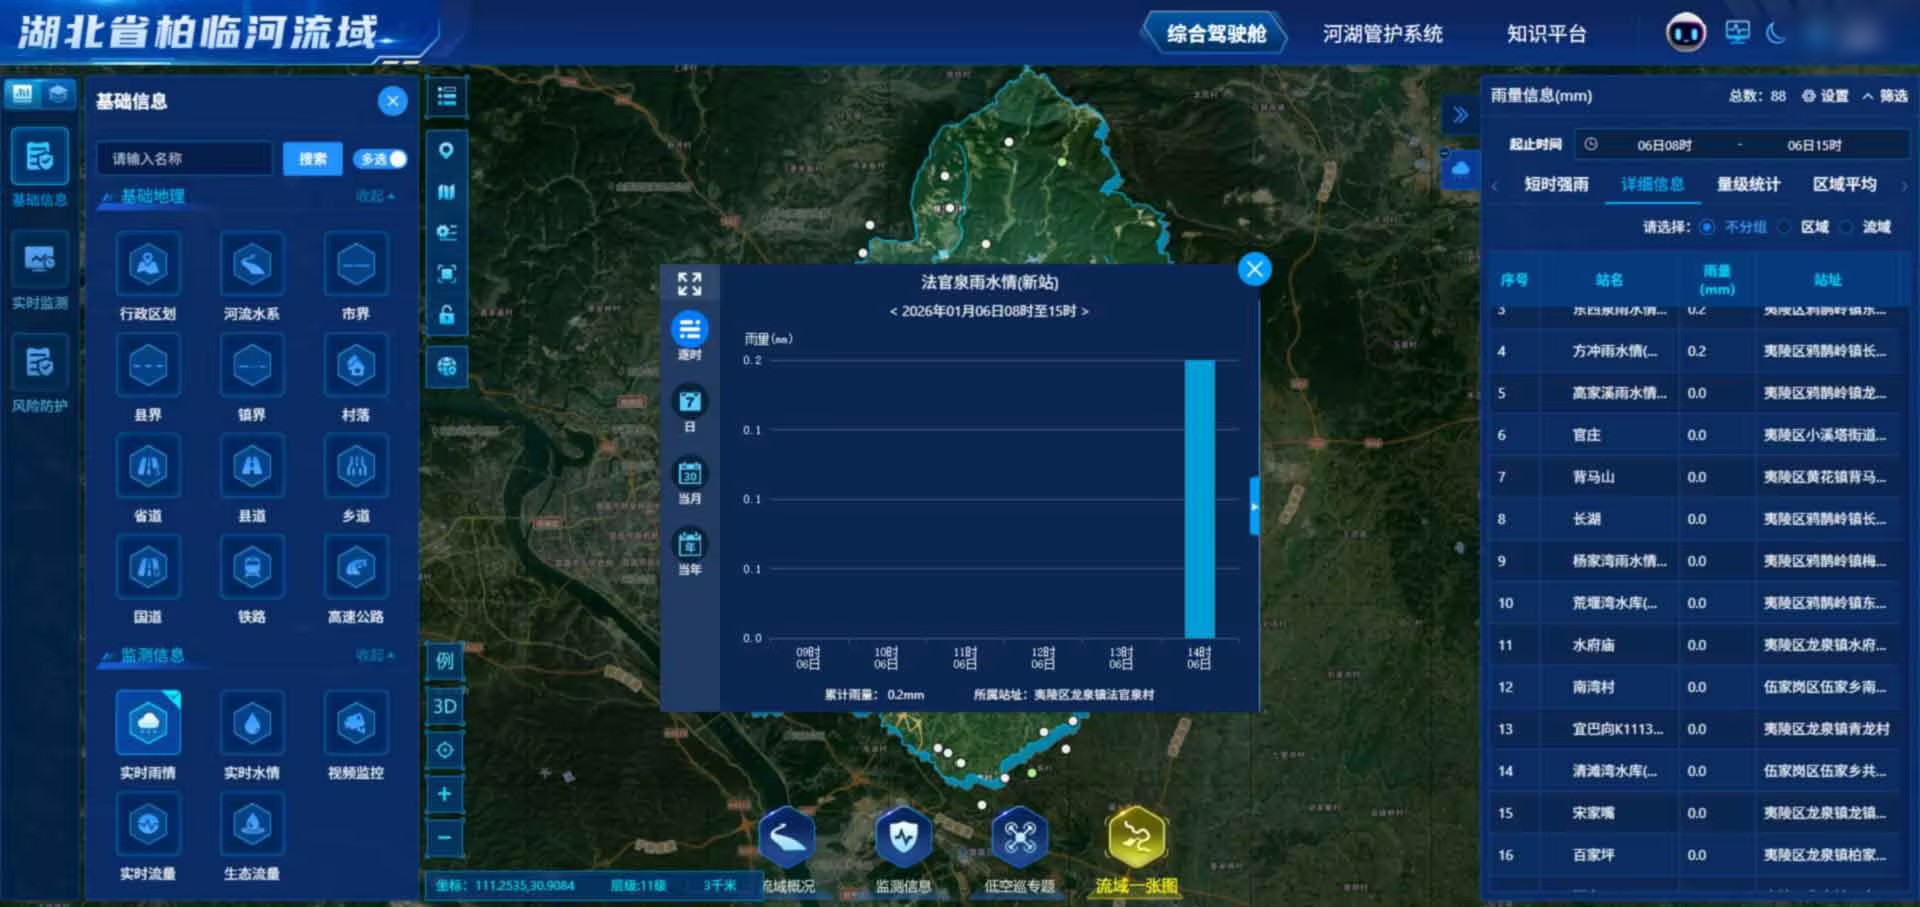Viewport: 1920px width, 907px height.
Task: Enable the 高速公路 layer icon
Action: click(355, 568)
